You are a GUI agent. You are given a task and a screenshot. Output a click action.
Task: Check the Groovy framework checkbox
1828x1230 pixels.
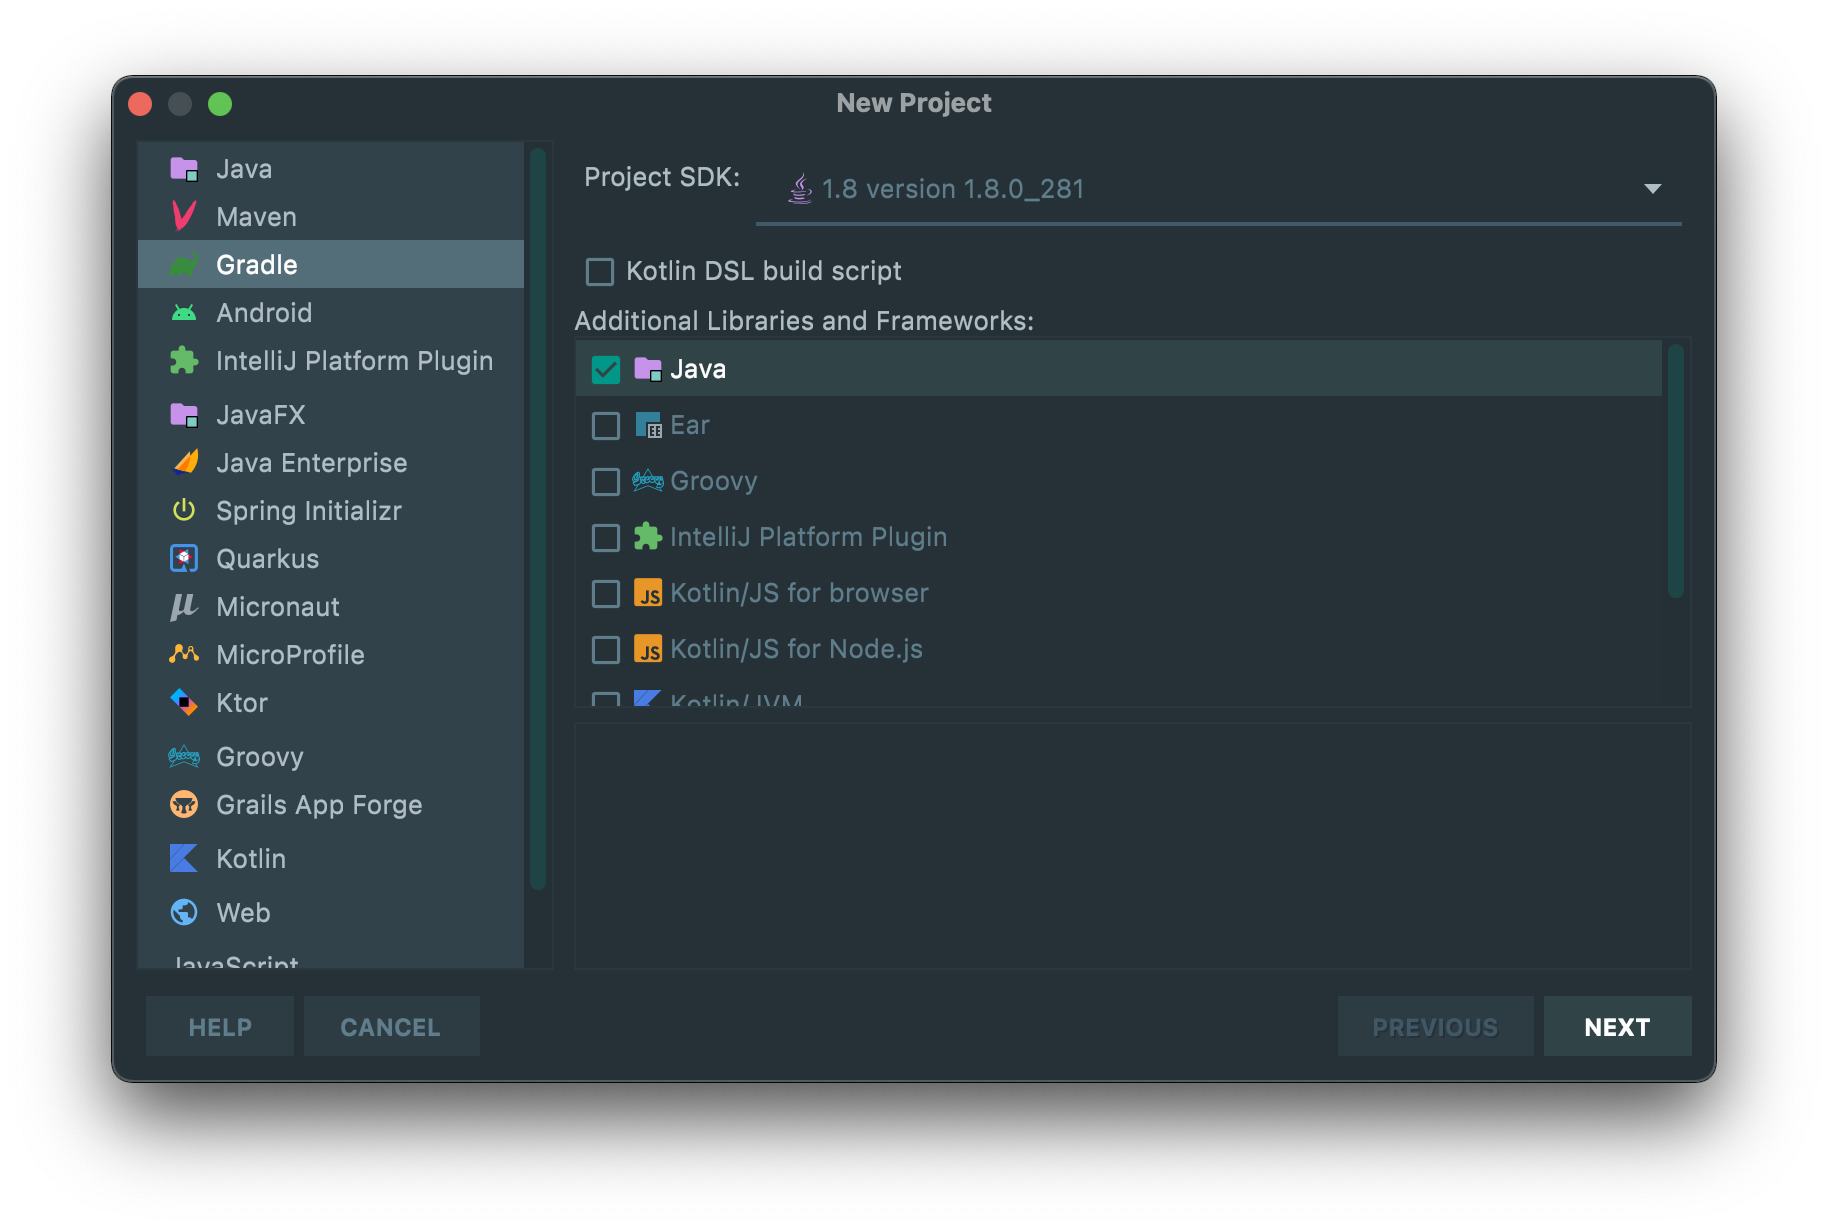point(605,481)
